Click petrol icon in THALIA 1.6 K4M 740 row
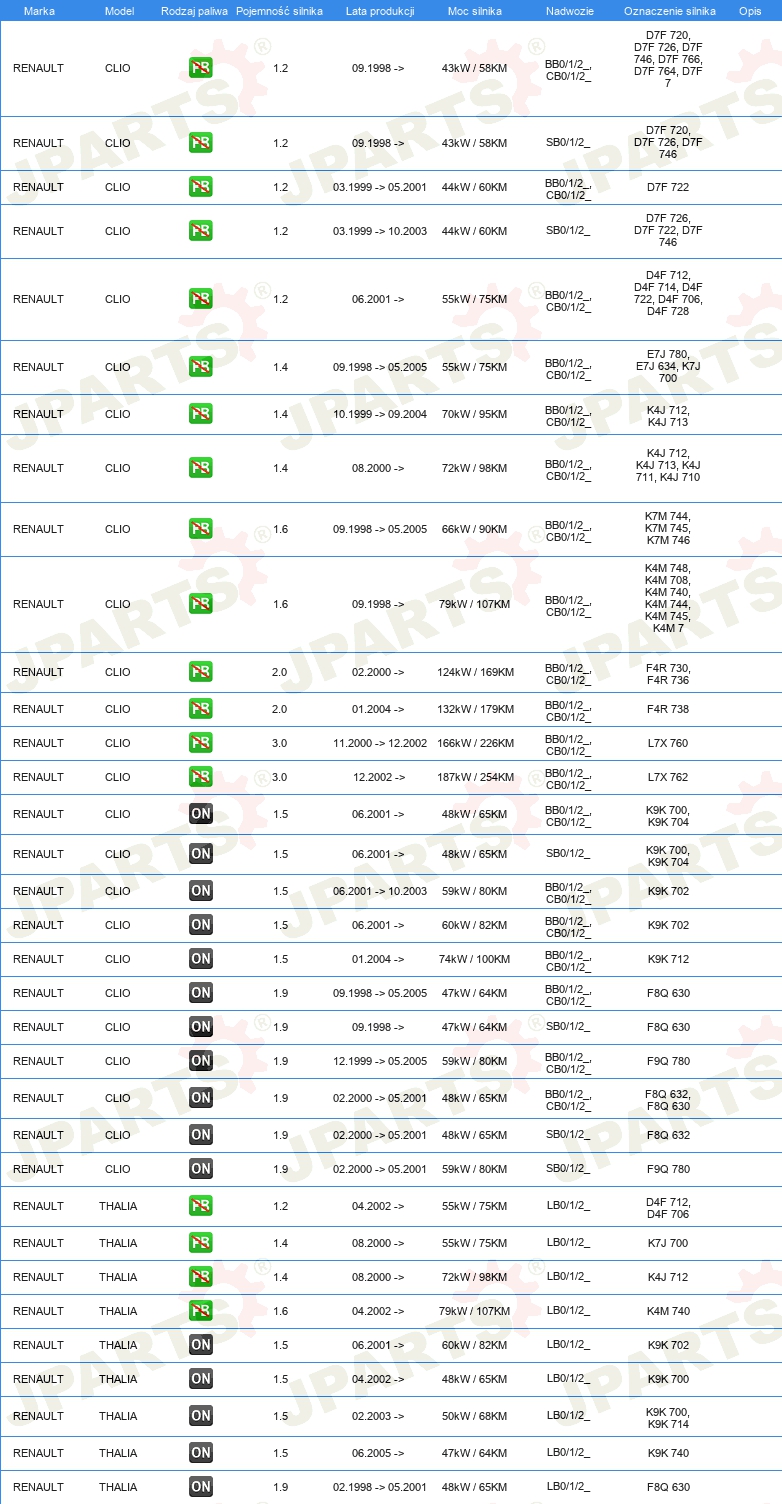Viewport: 782px width, 1504px height. tap(201, 1311)
